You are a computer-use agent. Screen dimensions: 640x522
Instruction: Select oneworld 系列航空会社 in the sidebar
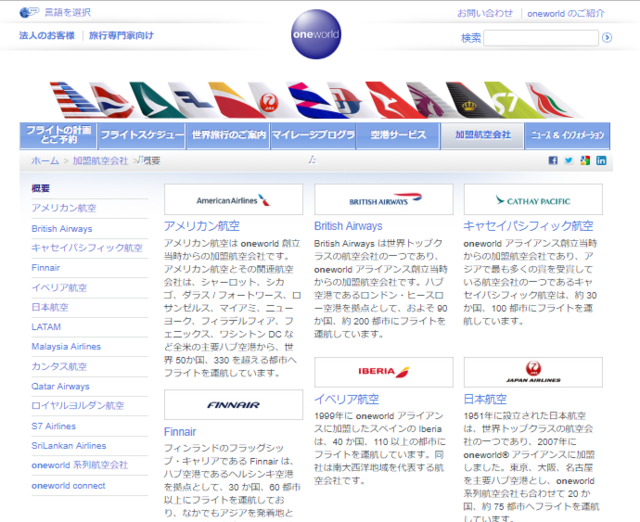[x=80, y=465]
